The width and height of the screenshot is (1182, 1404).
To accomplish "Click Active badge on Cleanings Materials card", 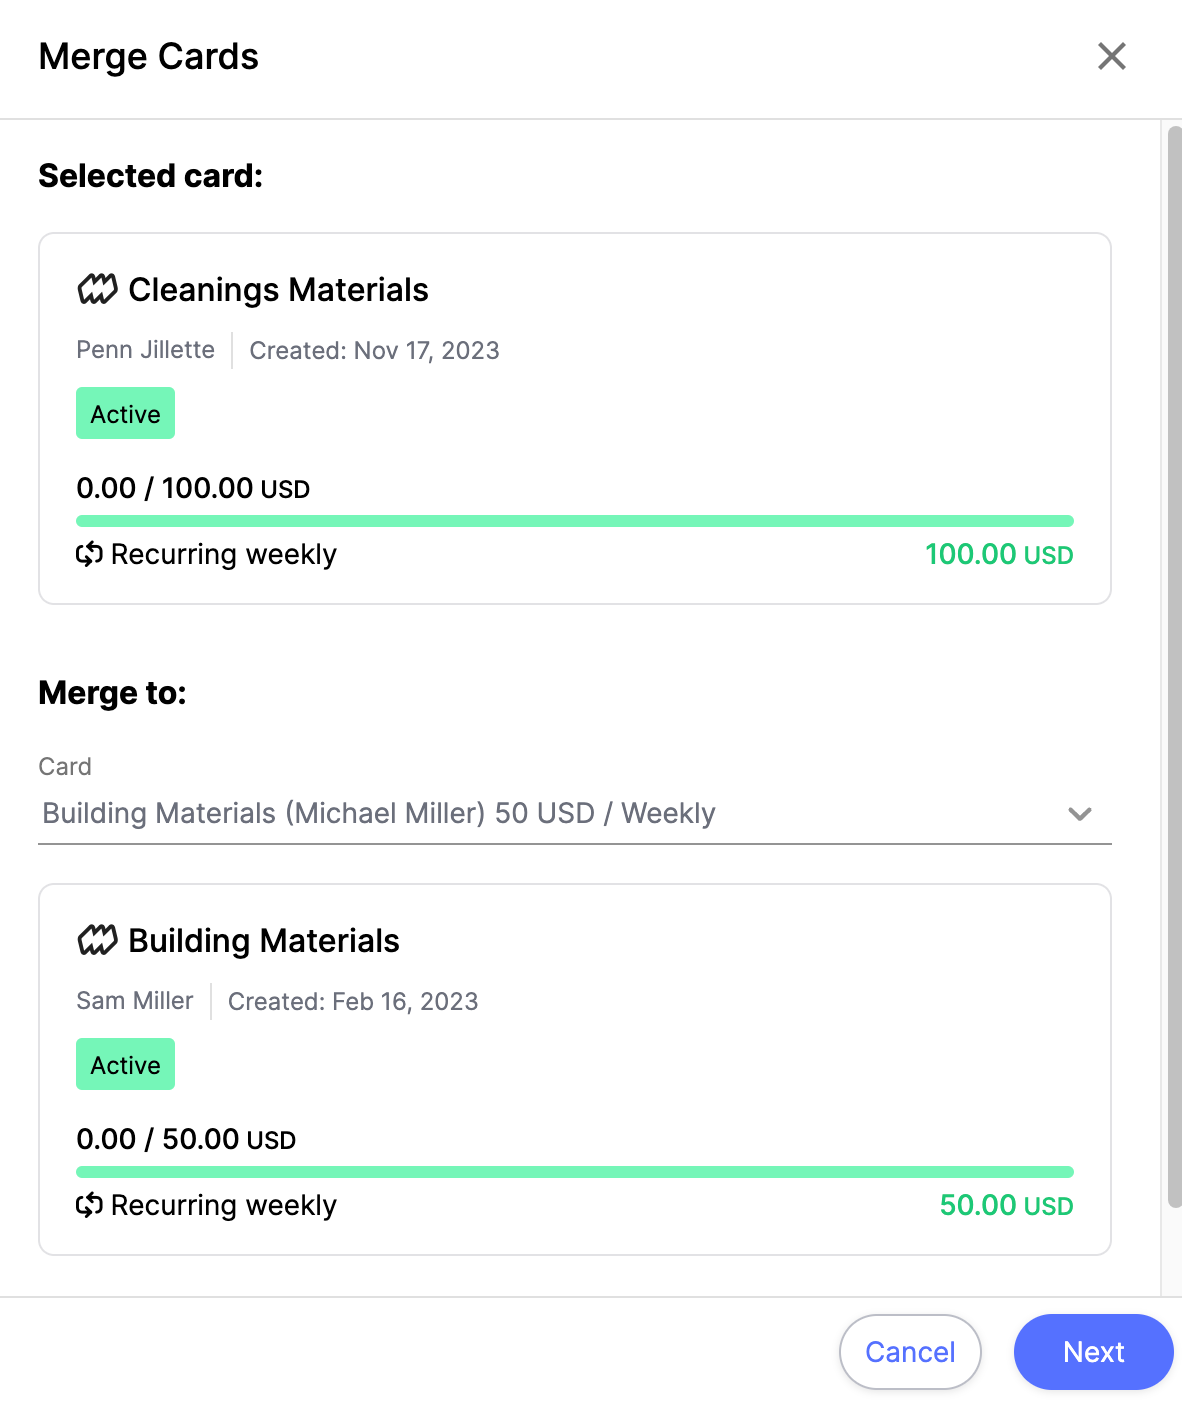I will click(125, 413).
